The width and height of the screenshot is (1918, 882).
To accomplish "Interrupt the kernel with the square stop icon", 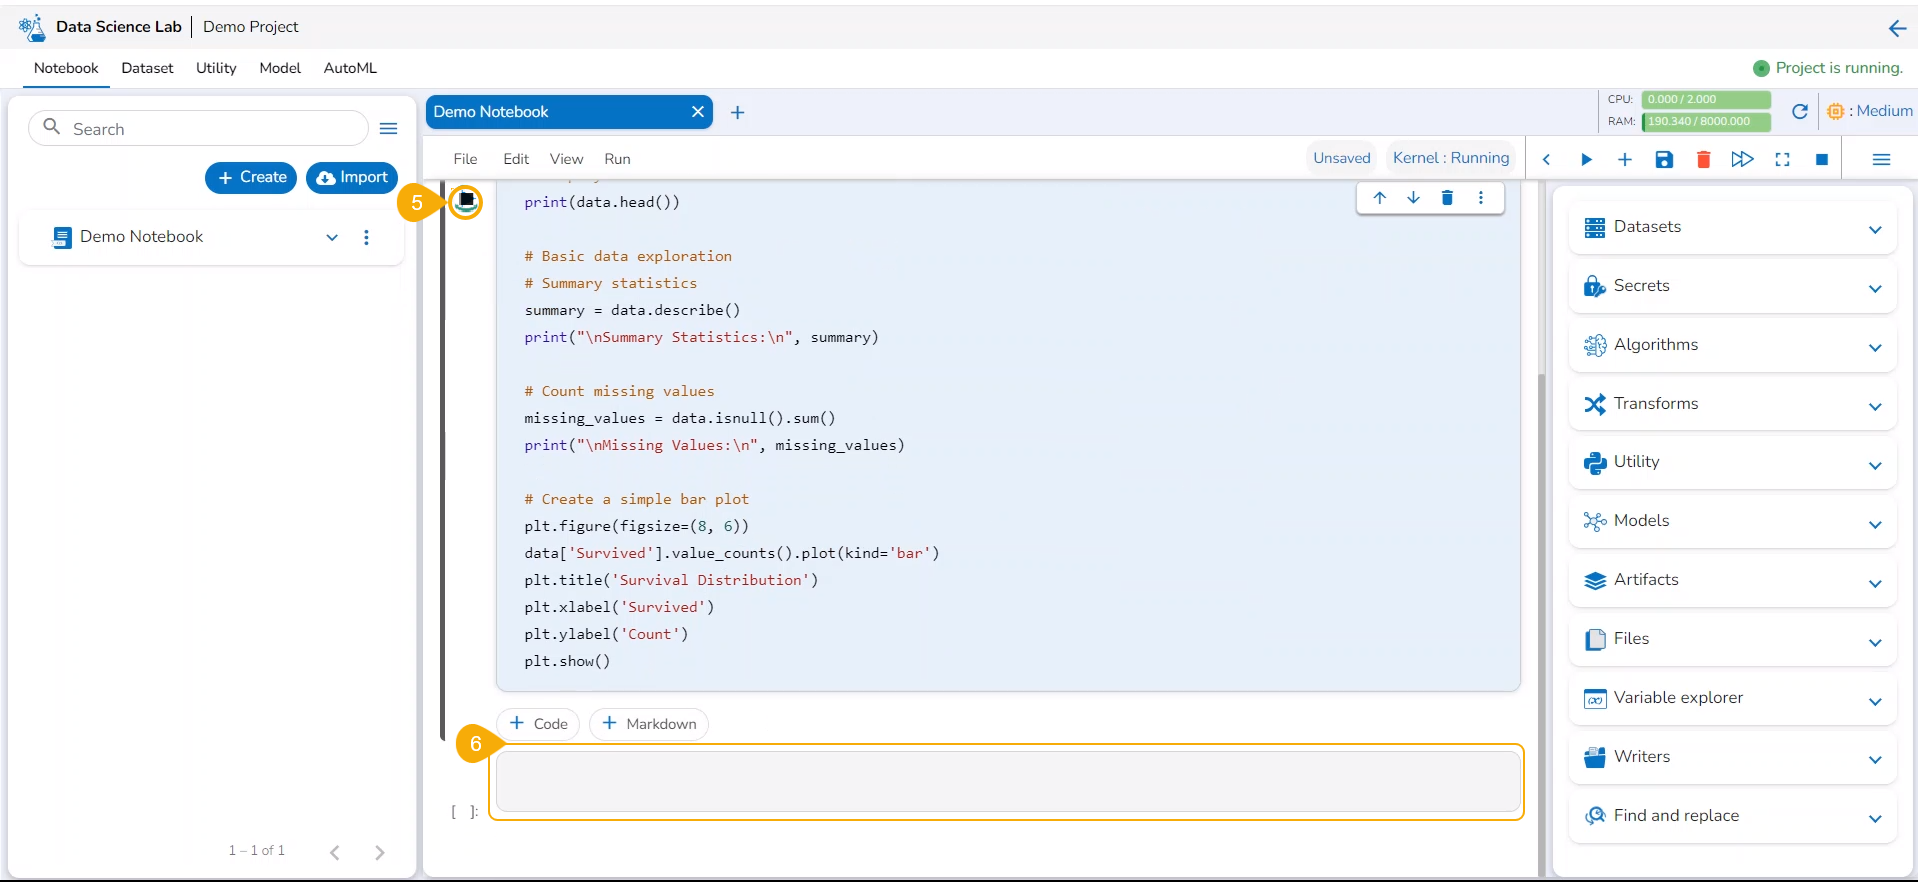I will click(1822, 160).
